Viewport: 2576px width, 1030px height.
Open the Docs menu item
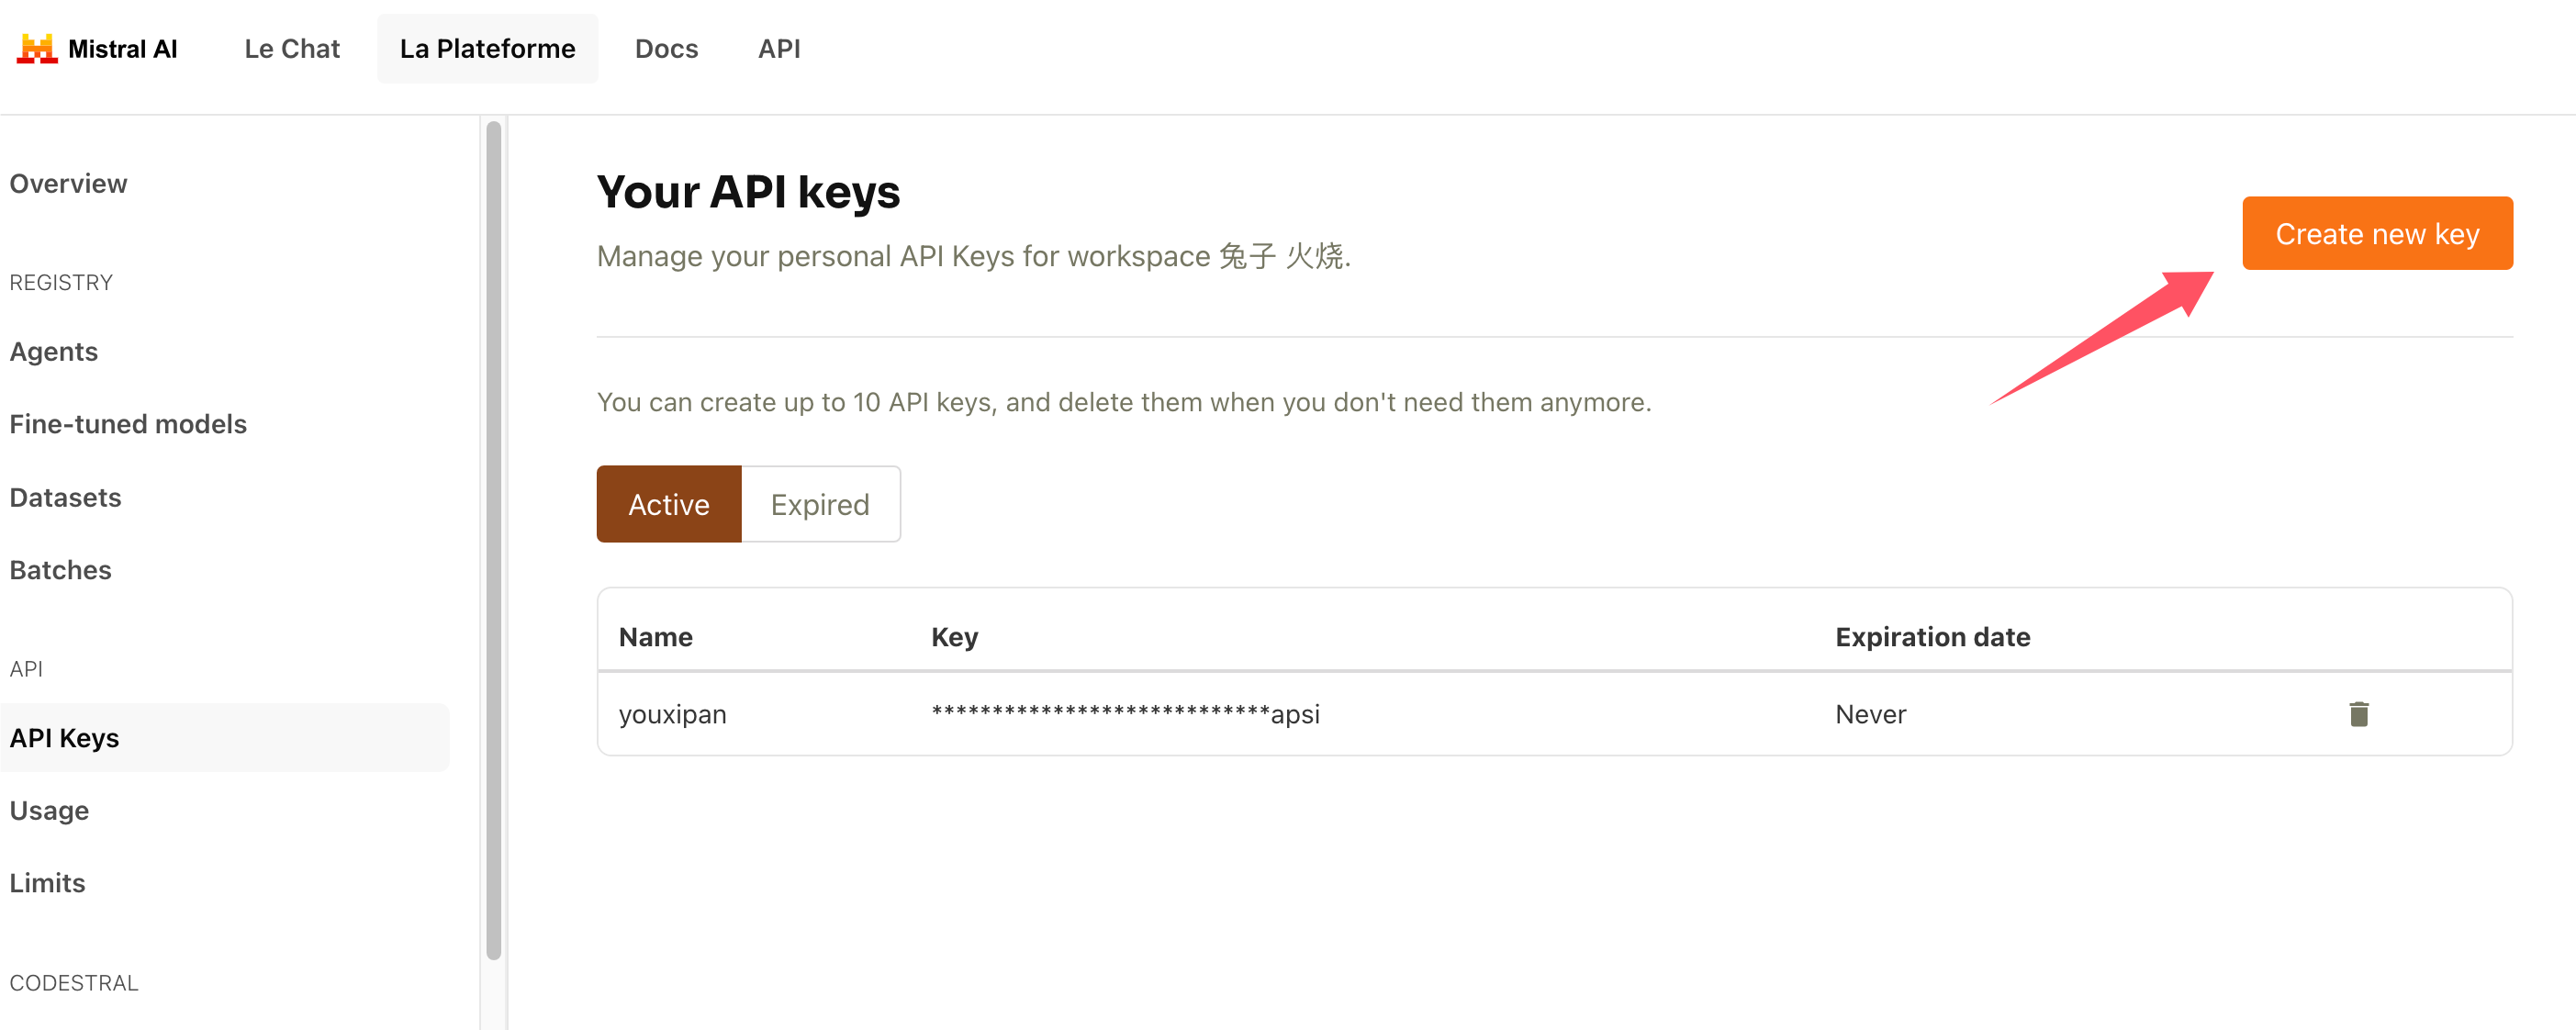(x=666, y=49)
